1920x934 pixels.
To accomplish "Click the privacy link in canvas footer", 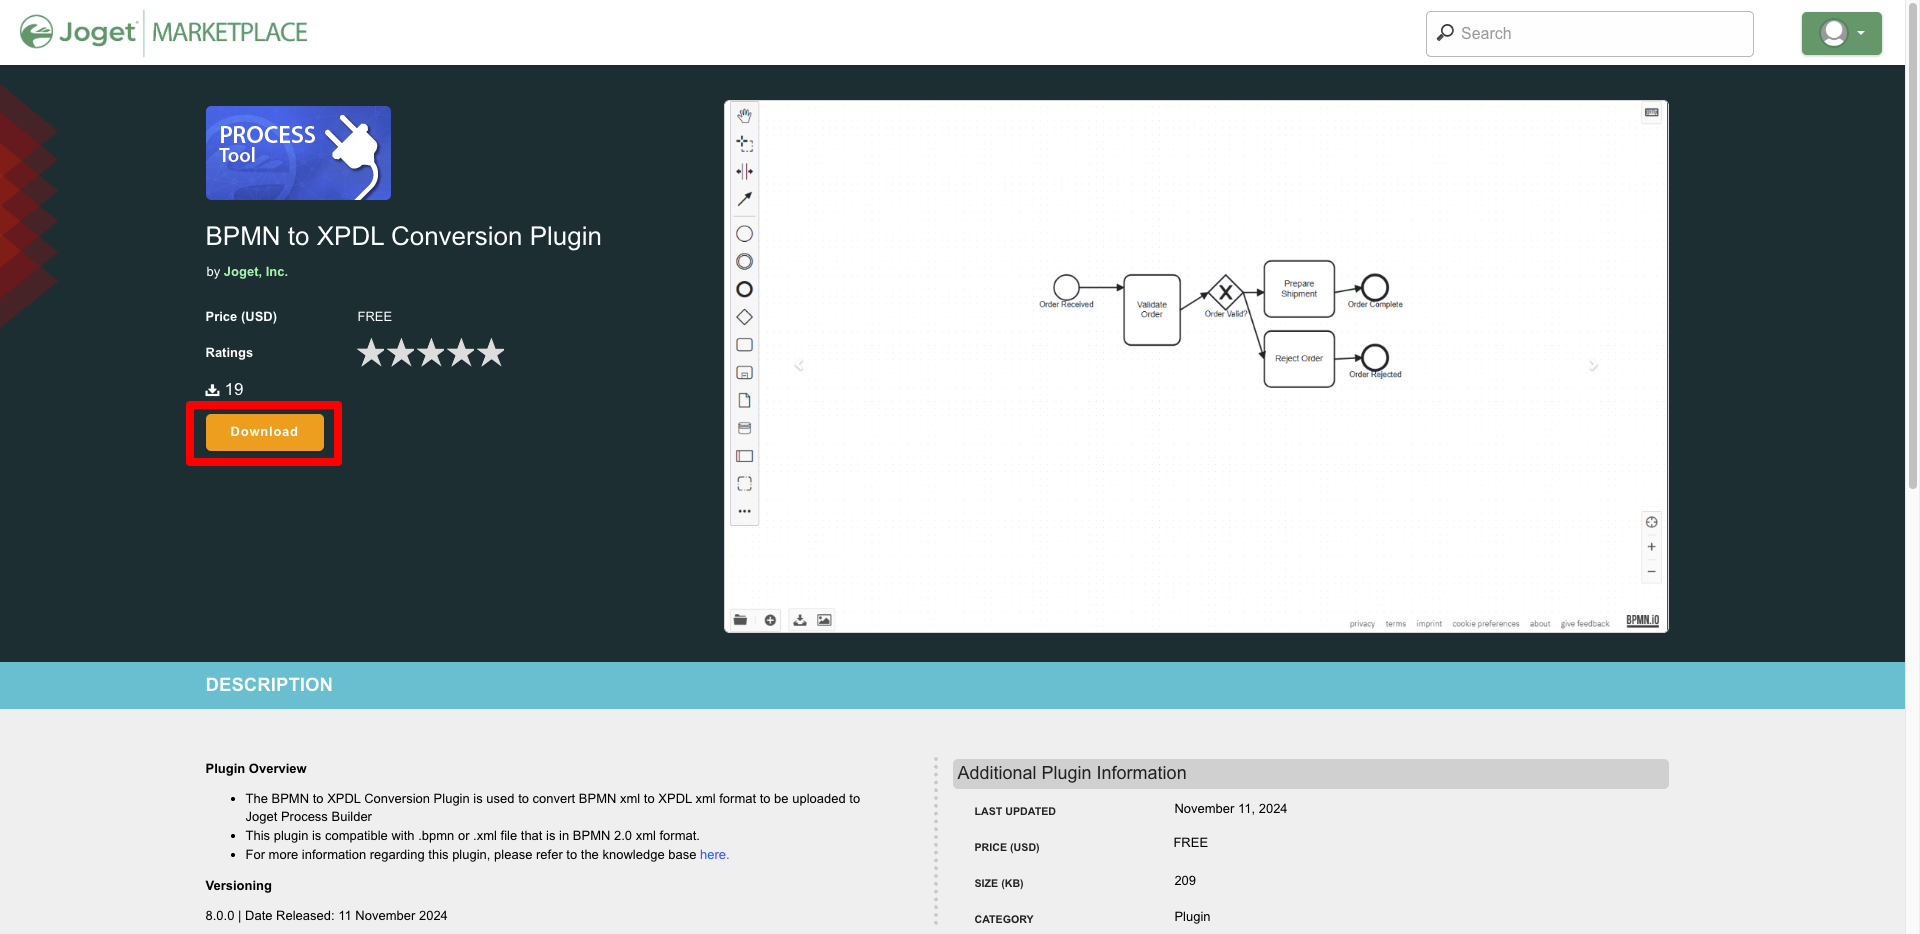I will 1362,624.
